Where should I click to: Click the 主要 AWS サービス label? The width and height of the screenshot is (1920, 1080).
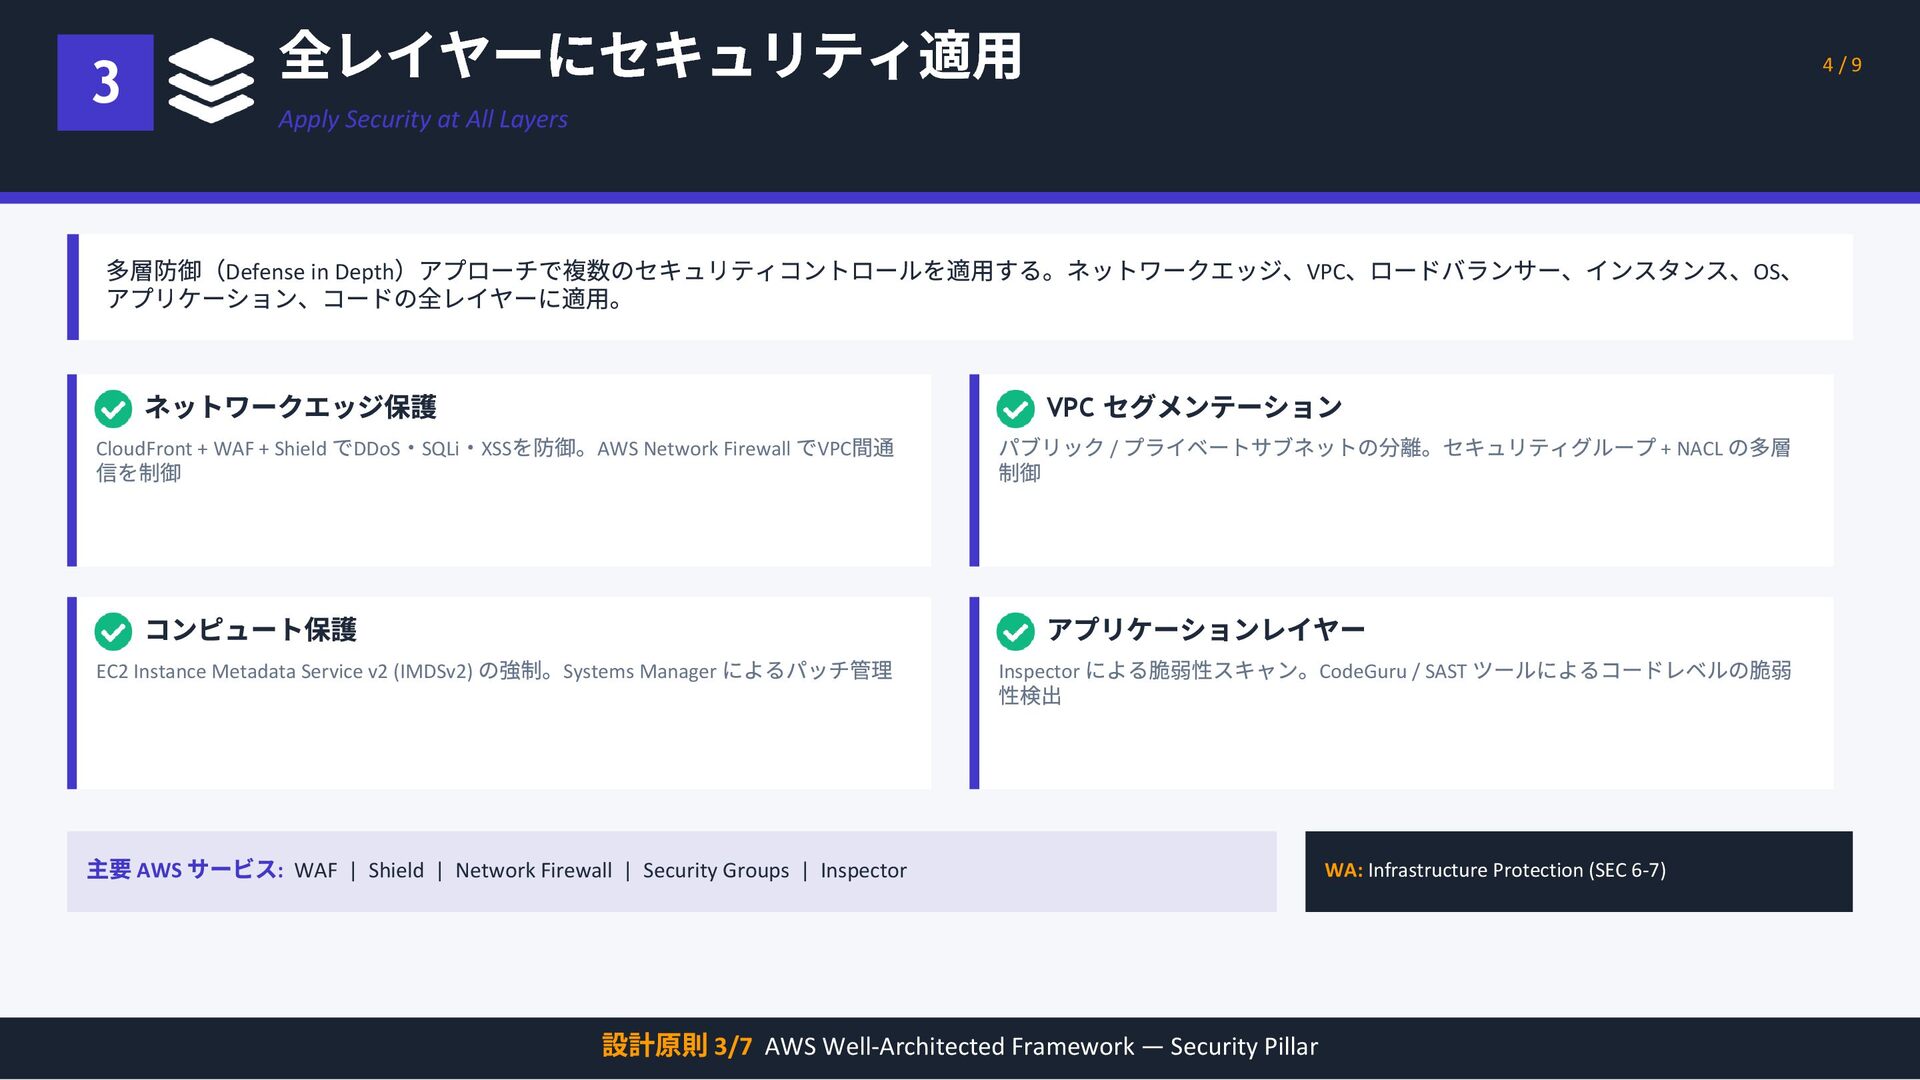point(185,870)
